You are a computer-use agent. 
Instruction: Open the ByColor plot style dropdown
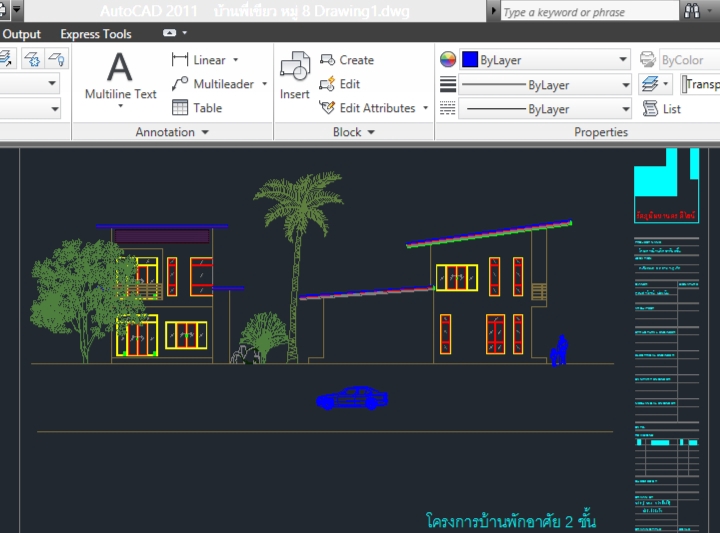coord(689,60)
